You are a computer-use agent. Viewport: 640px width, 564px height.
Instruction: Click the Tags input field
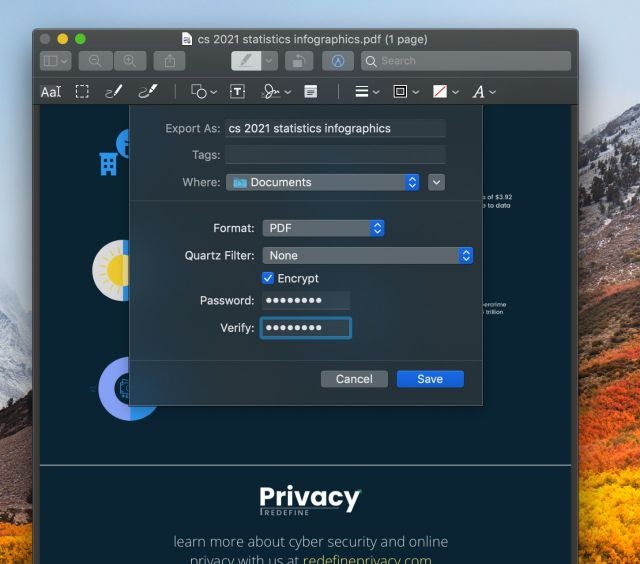point(335,155)
